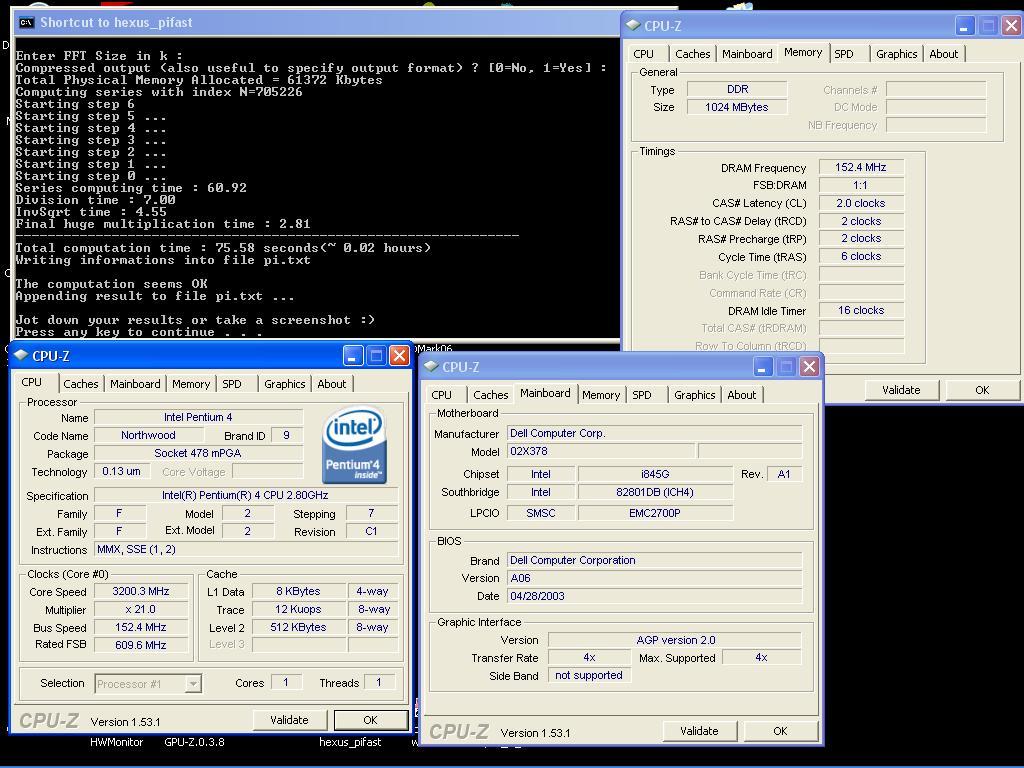
Task: Minimize the CPU-Z Mainboard window
Action: (762, 367)
